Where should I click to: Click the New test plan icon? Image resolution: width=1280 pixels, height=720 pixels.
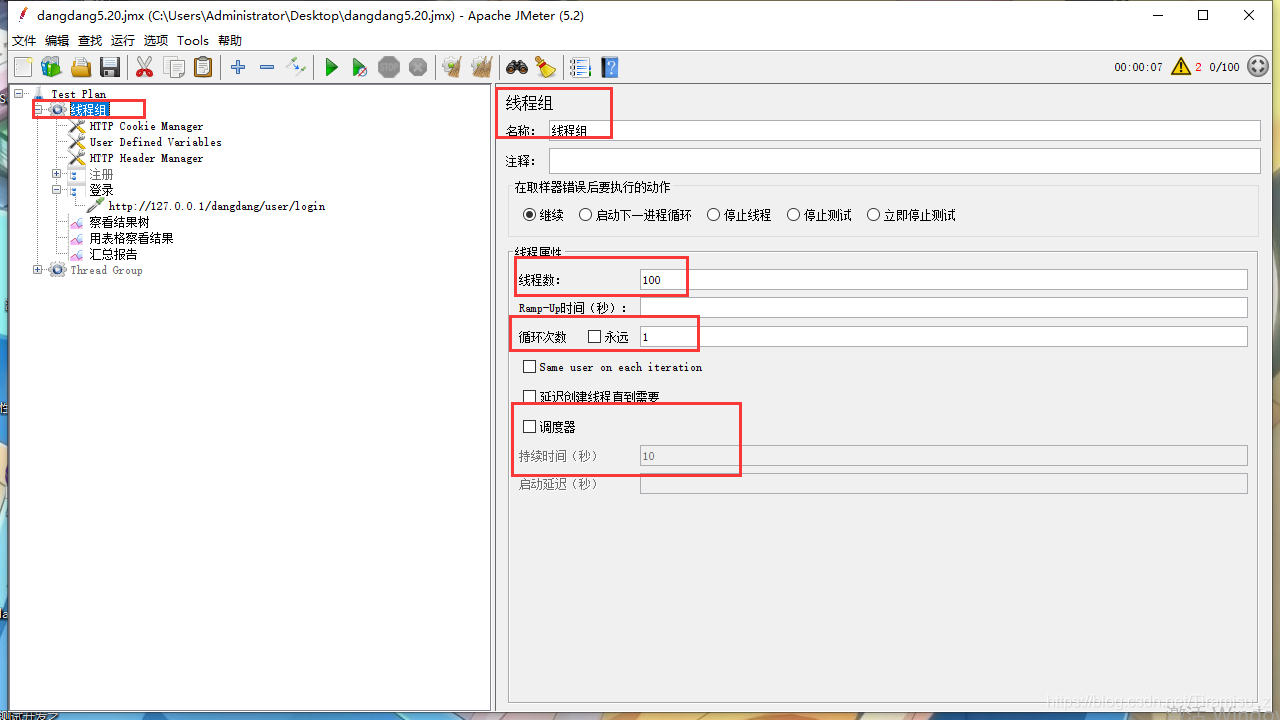[x=23, y=67]
